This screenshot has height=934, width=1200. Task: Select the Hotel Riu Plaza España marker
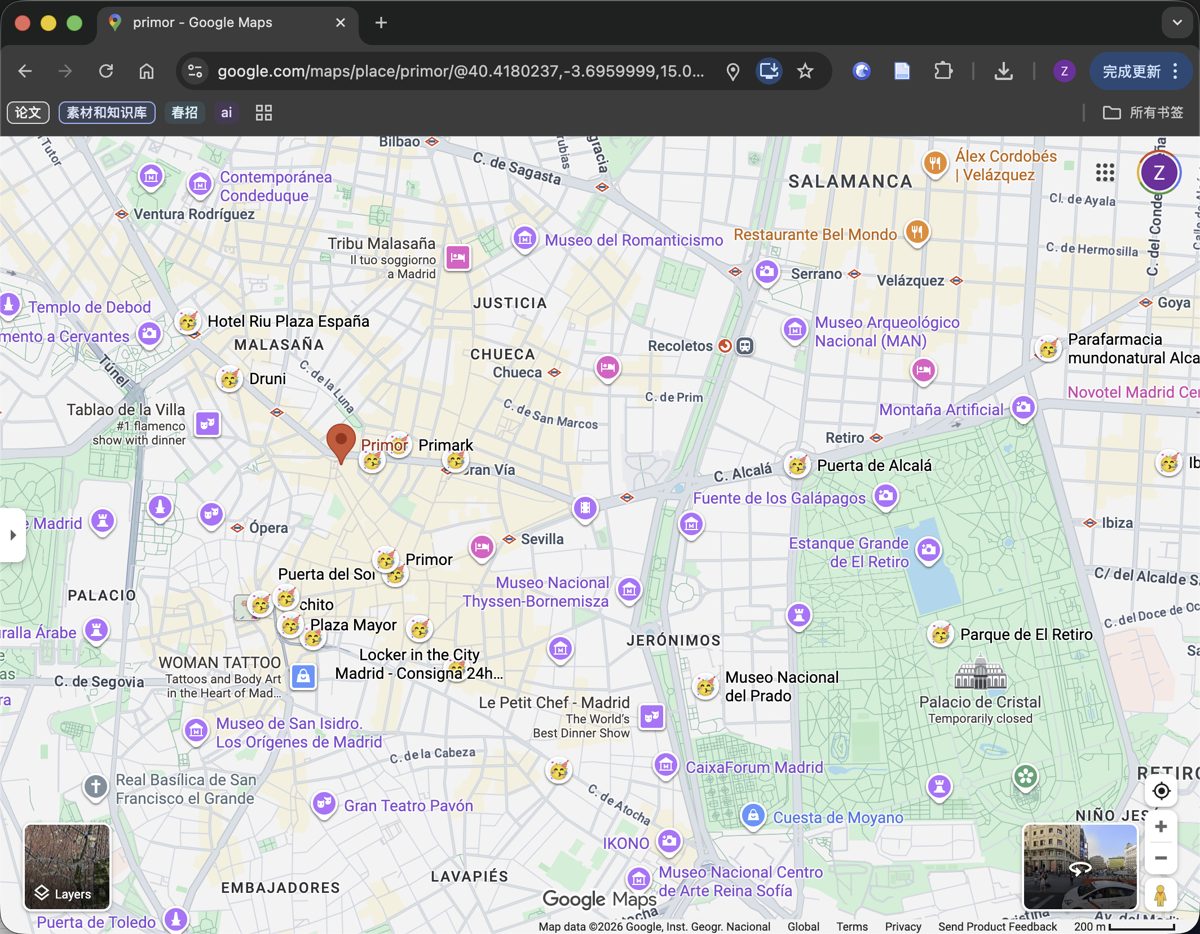click(187, 321)
